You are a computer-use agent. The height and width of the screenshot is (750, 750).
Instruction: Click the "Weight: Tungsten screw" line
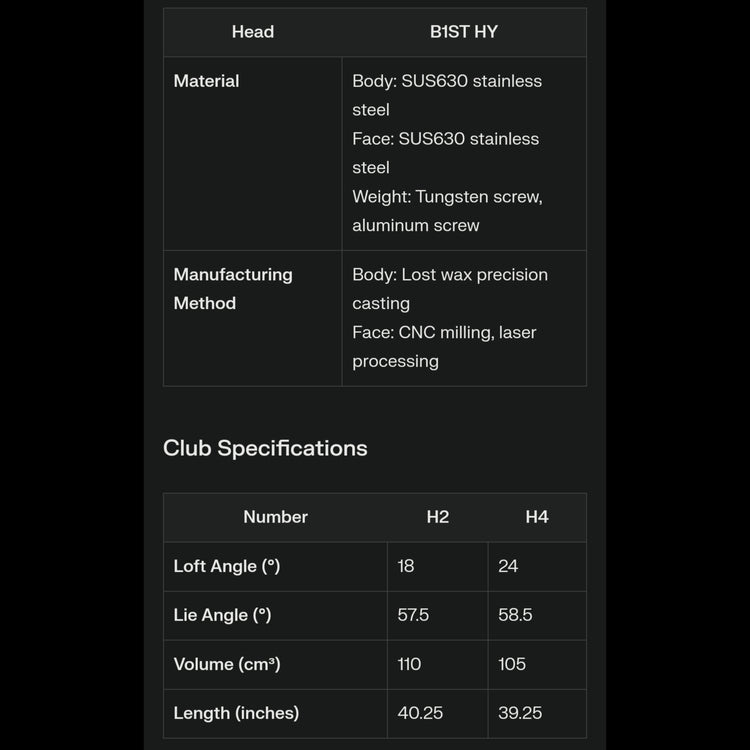click(447, 197)
